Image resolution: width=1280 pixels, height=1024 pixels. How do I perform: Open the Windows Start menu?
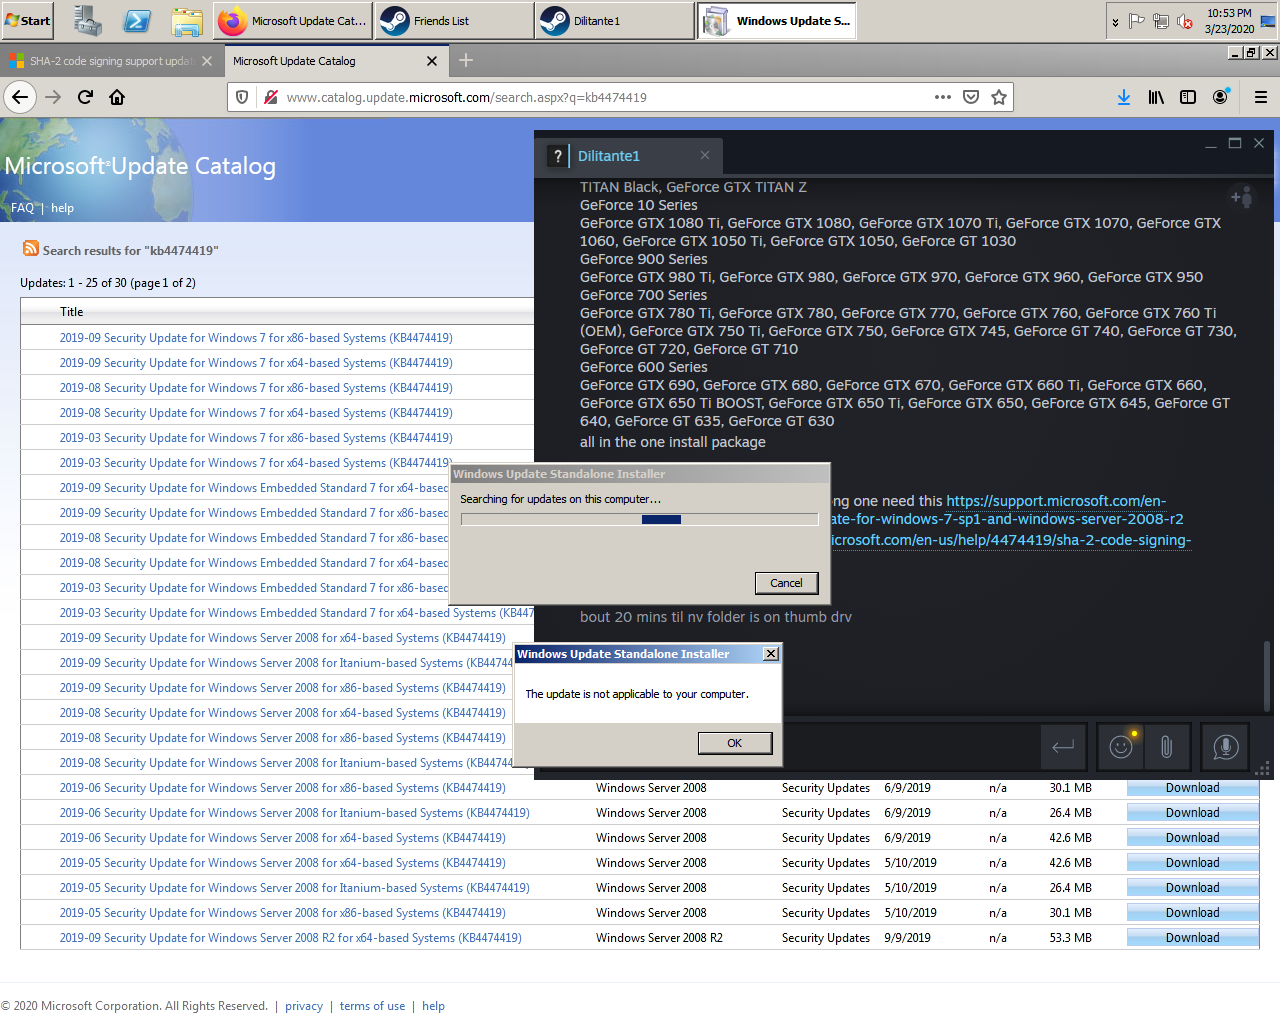pos(27,20)
